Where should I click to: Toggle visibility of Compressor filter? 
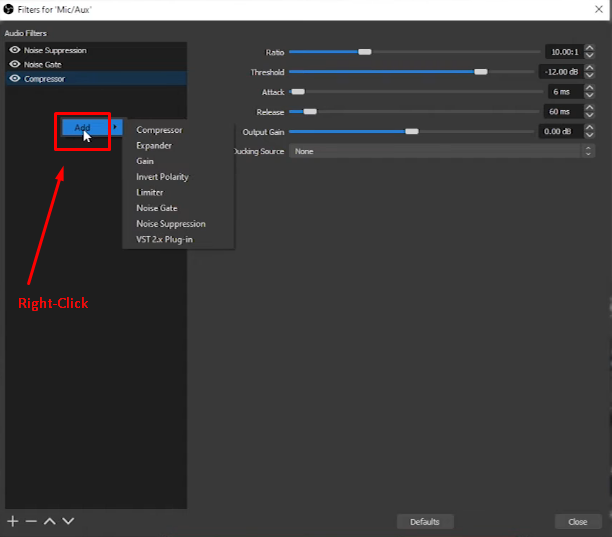(x=14, y=78)
